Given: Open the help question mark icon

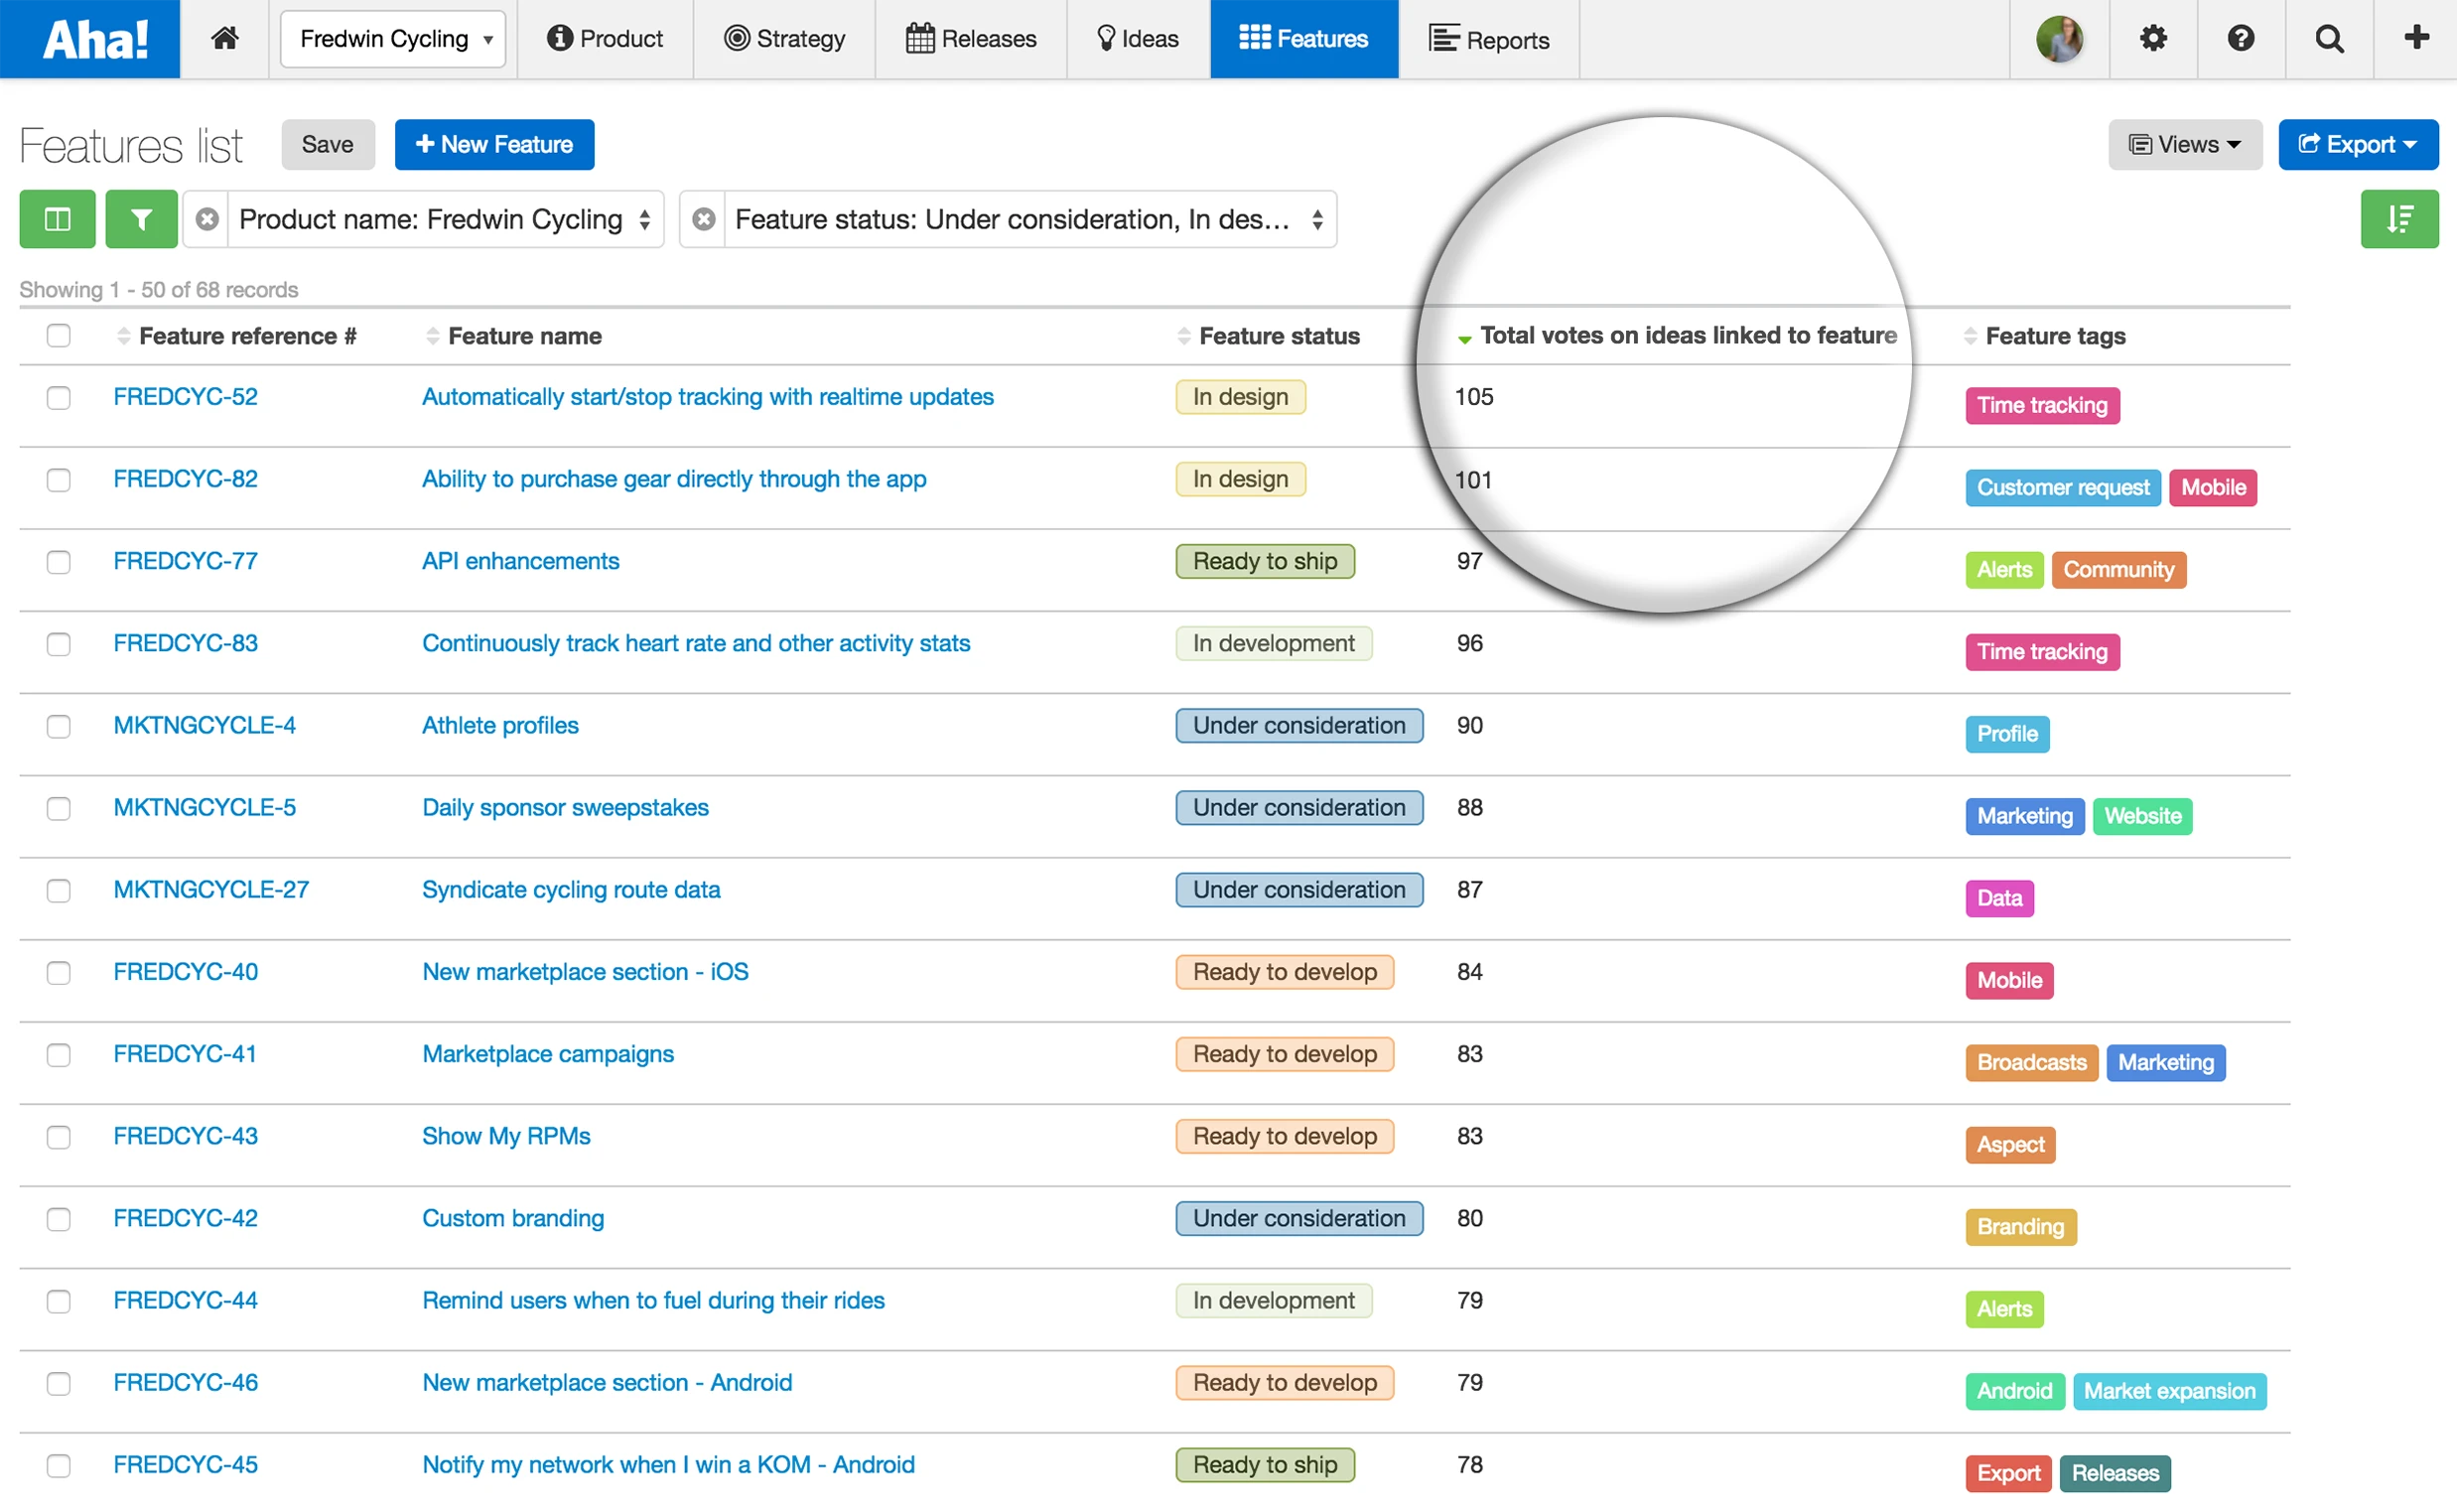Looking at the screenshot, I should coord(2241,38).
